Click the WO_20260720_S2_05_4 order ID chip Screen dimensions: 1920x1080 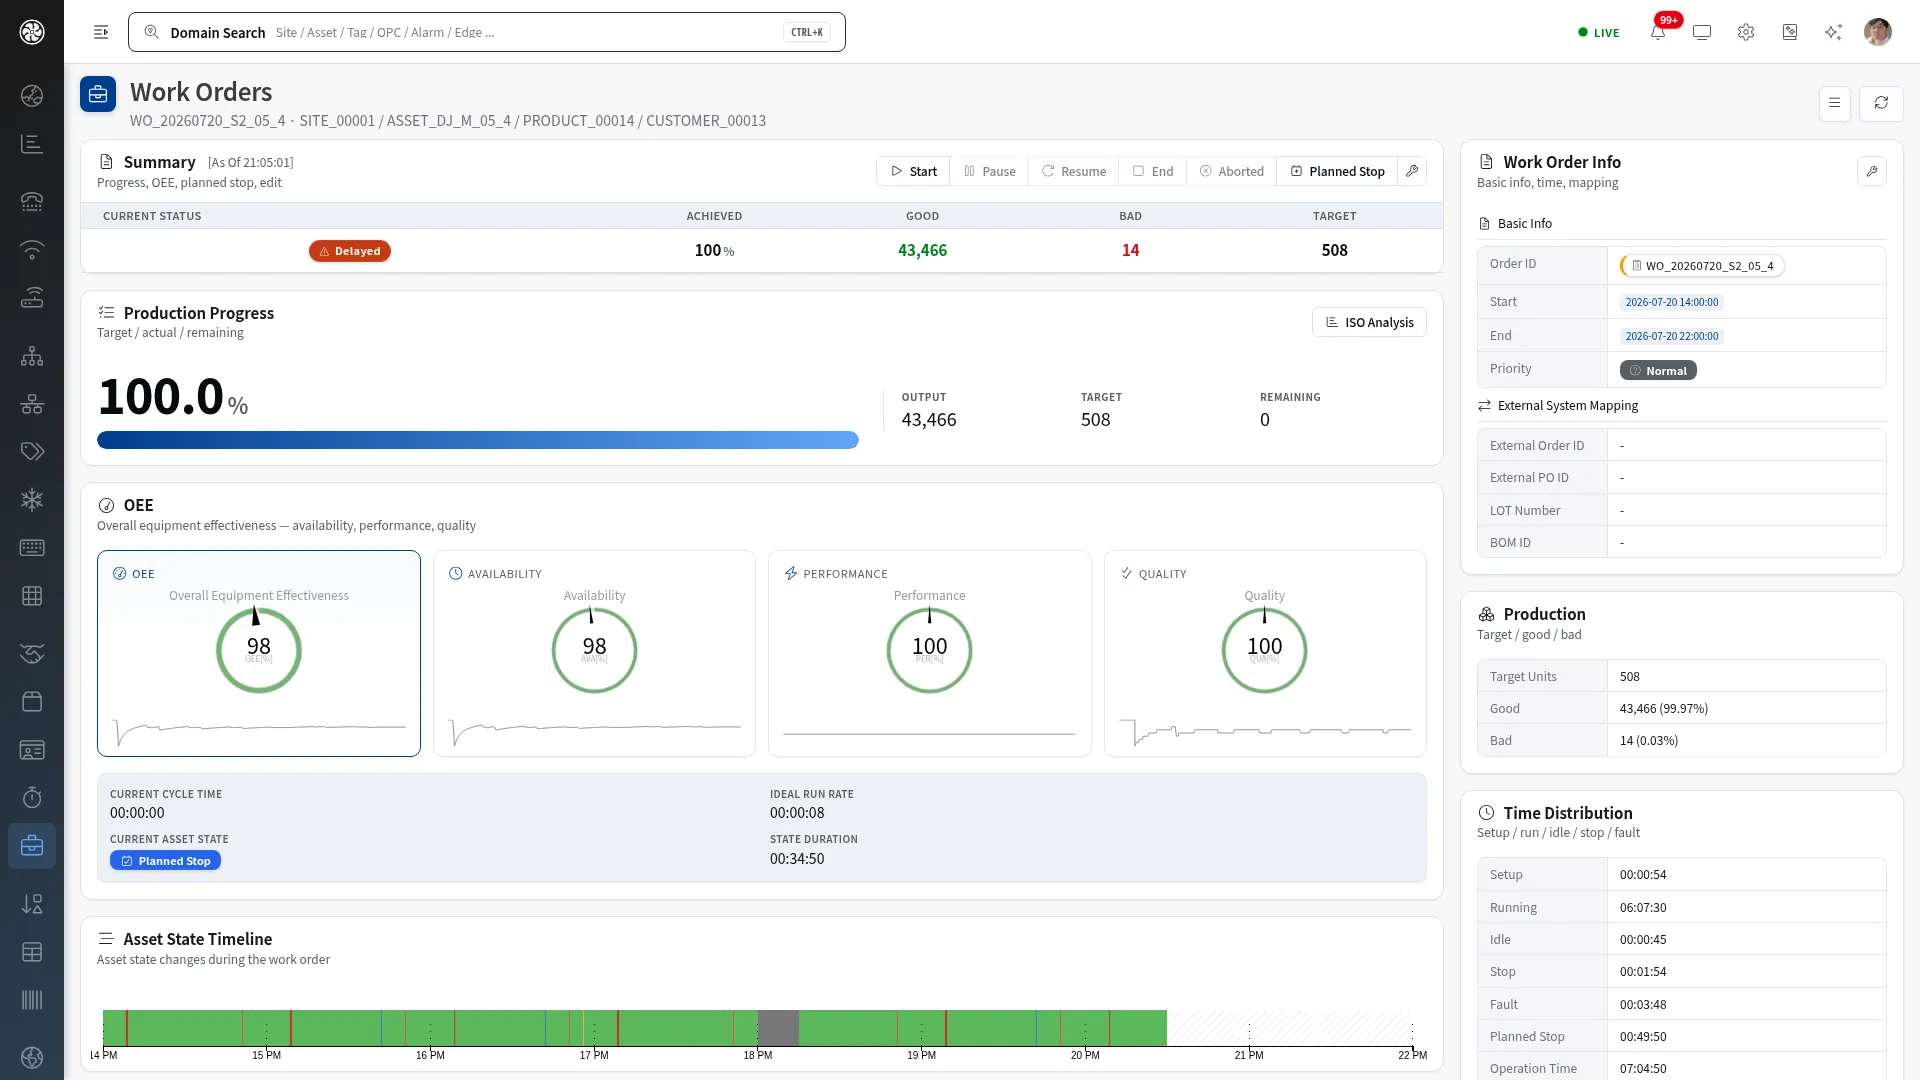click(1702, 266)
